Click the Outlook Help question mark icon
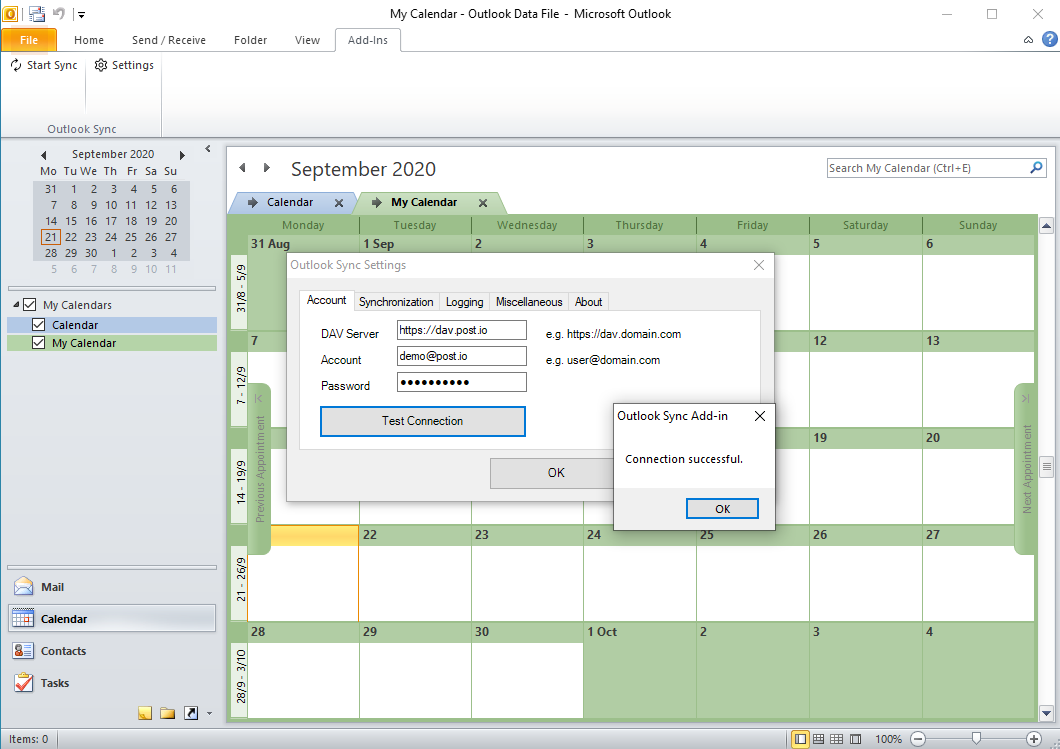The height and width of the screenshot is (749, 1060). (x=1049, y=39)
